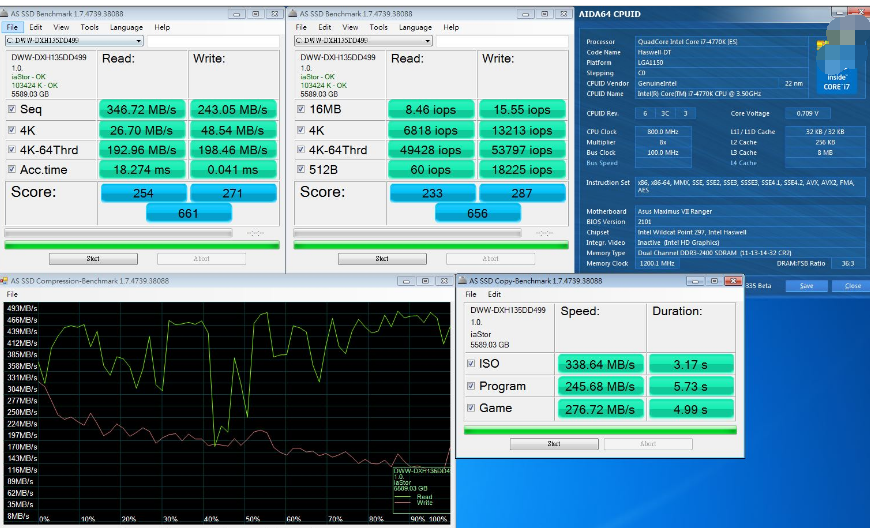
Task: Click the Copy-Benchmark title bar icon
Action: point(463,281)
